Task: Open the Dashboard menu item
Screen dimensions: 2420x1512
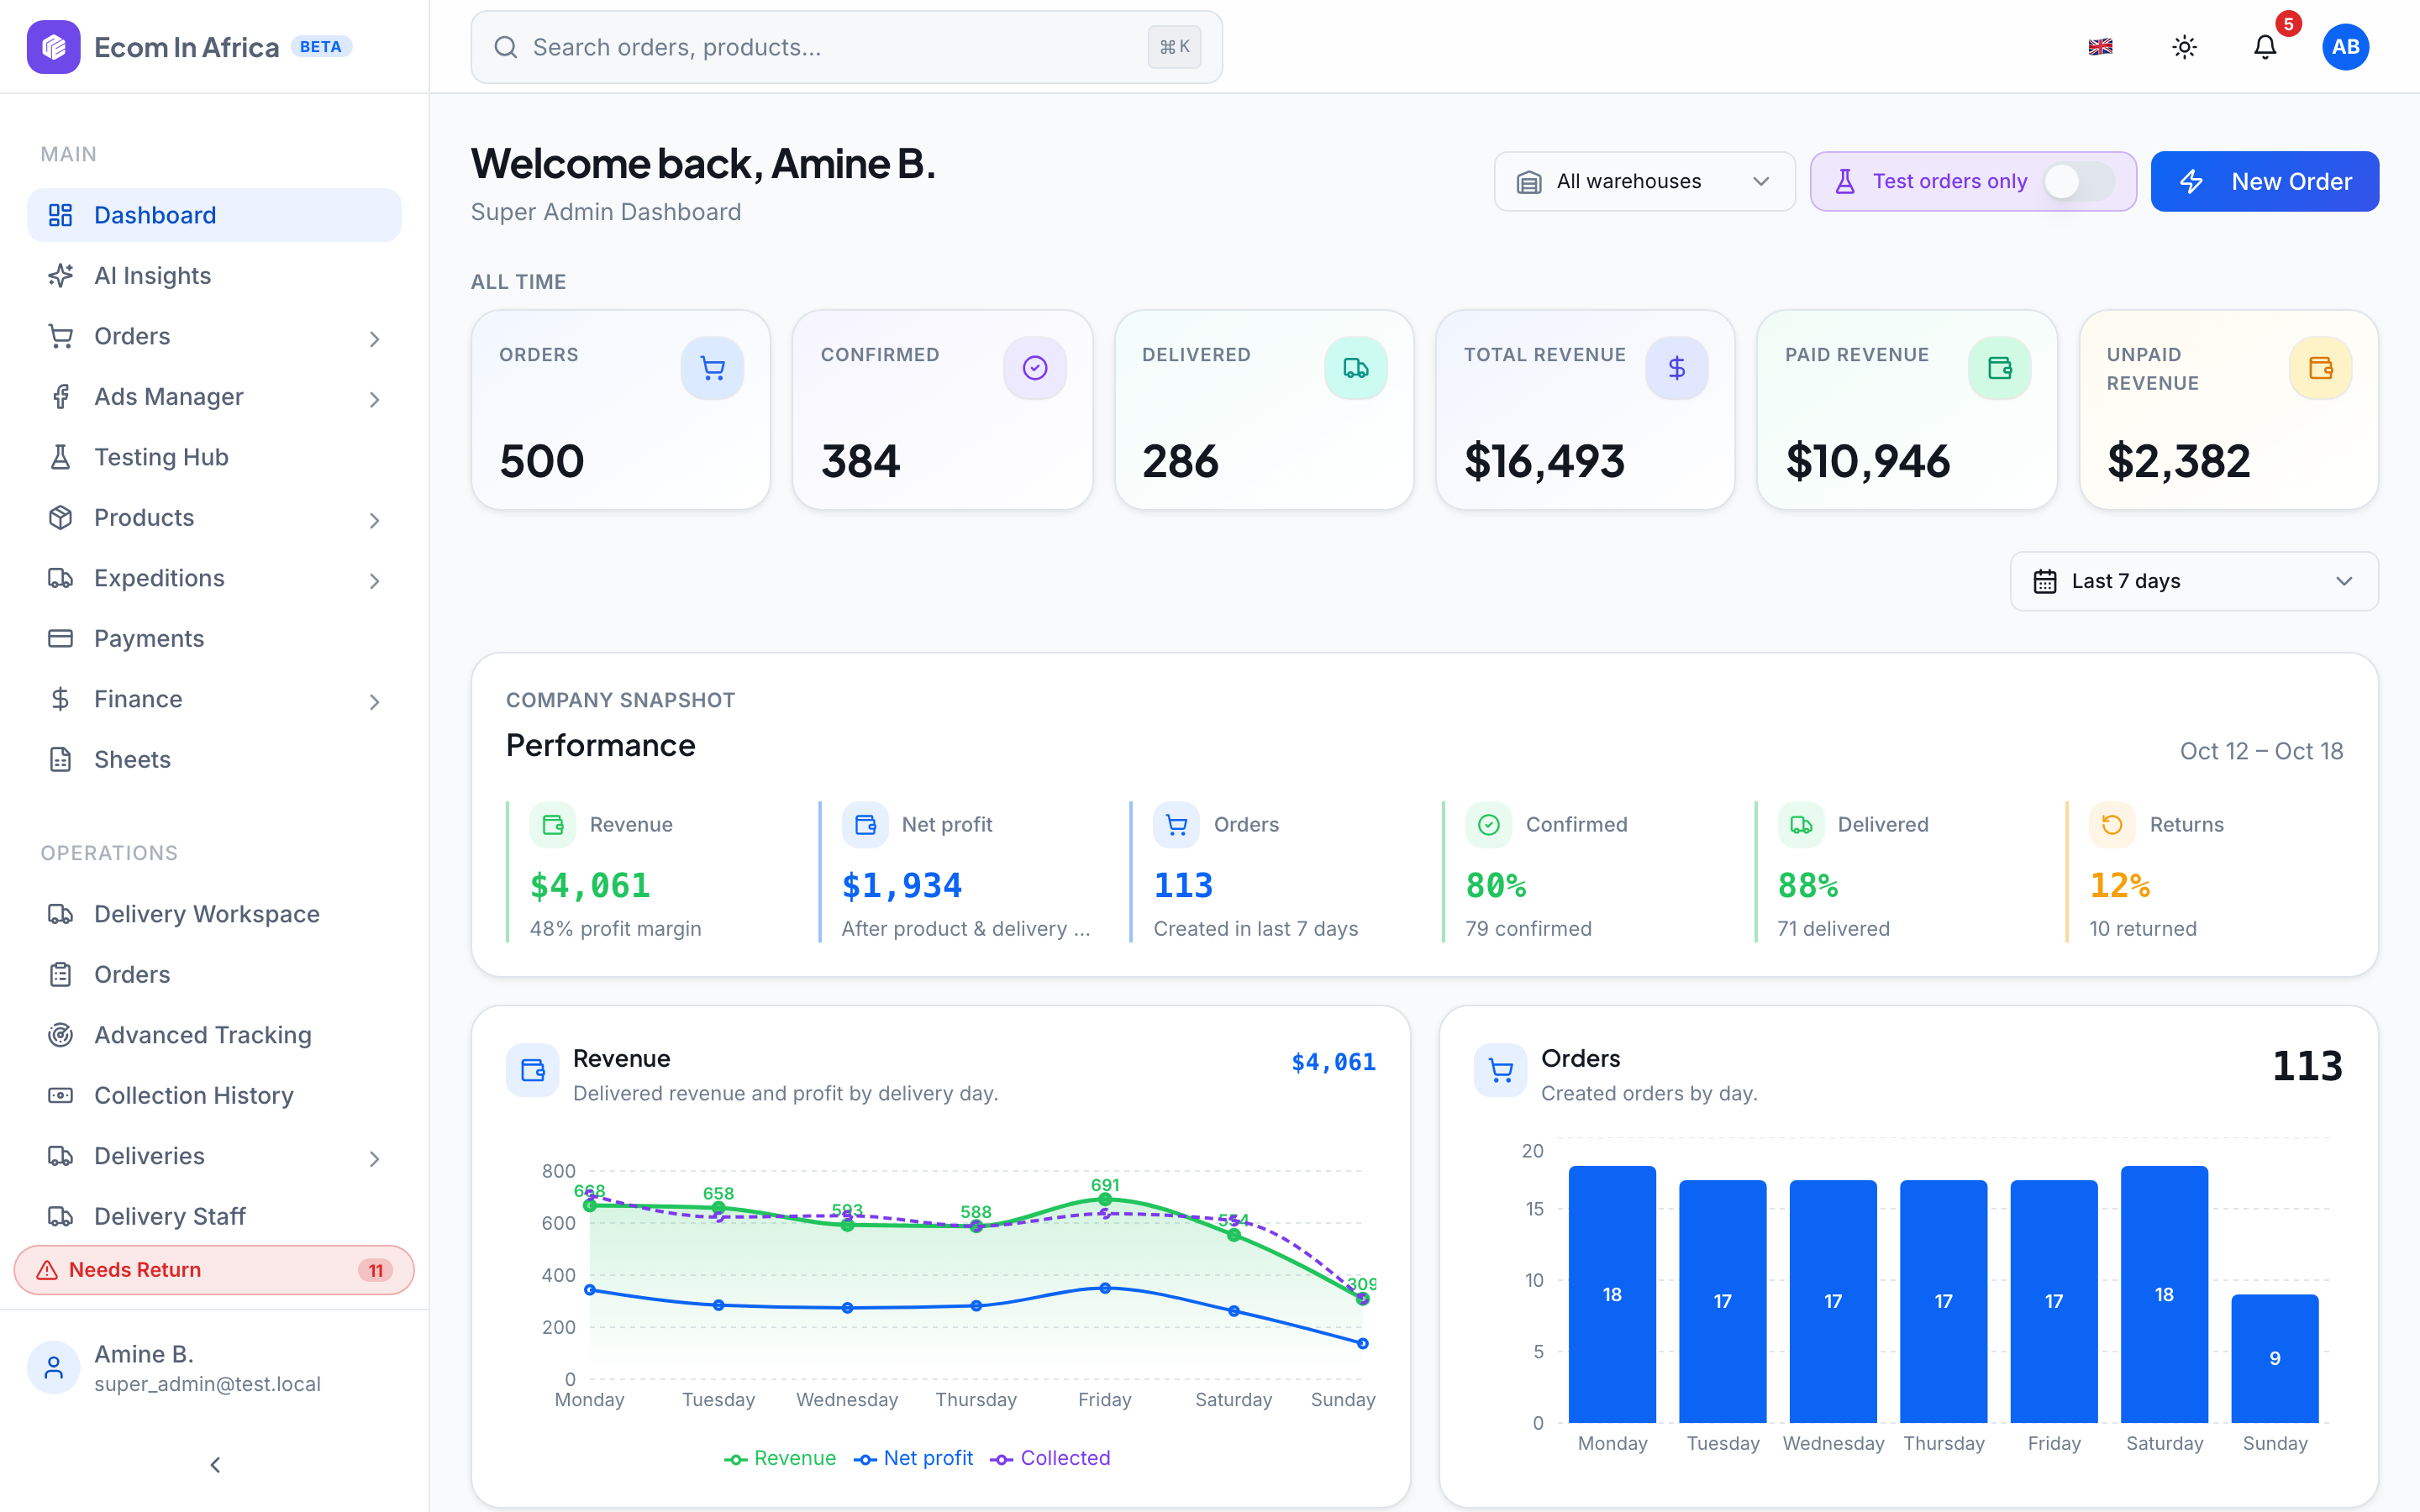Action: tap(214, 215)
